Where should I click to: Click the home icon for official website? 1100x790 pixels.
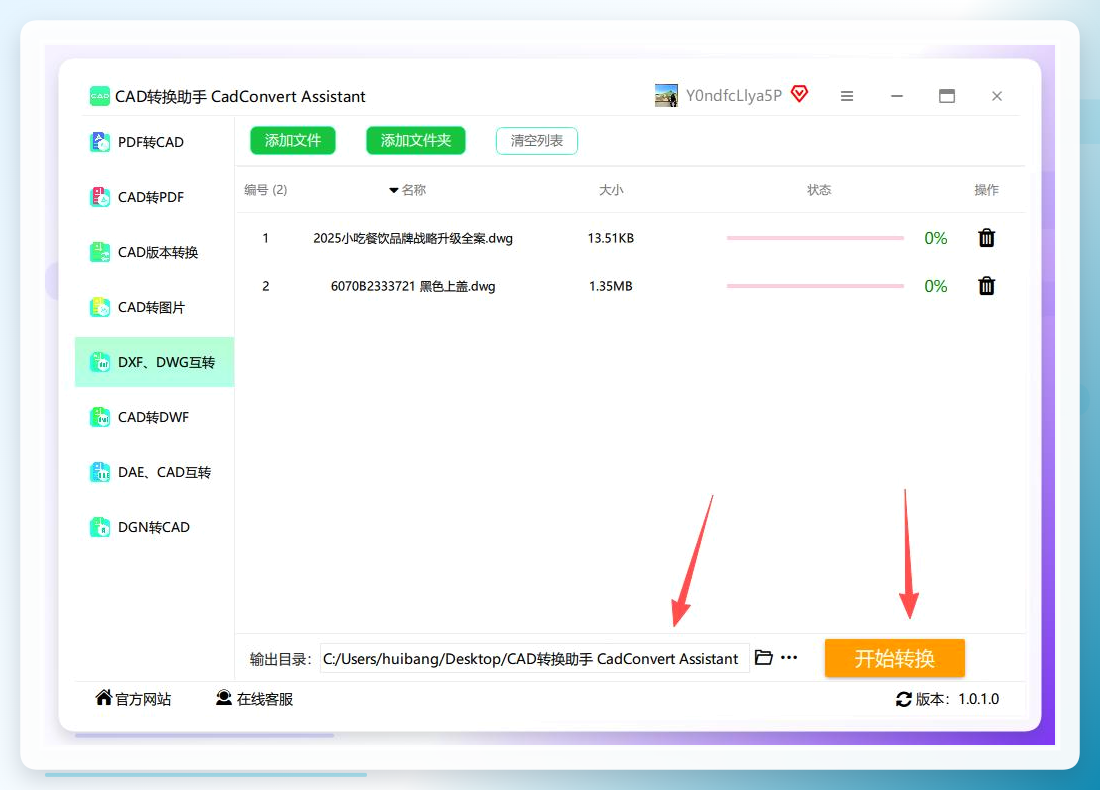[x=104, y=697]
